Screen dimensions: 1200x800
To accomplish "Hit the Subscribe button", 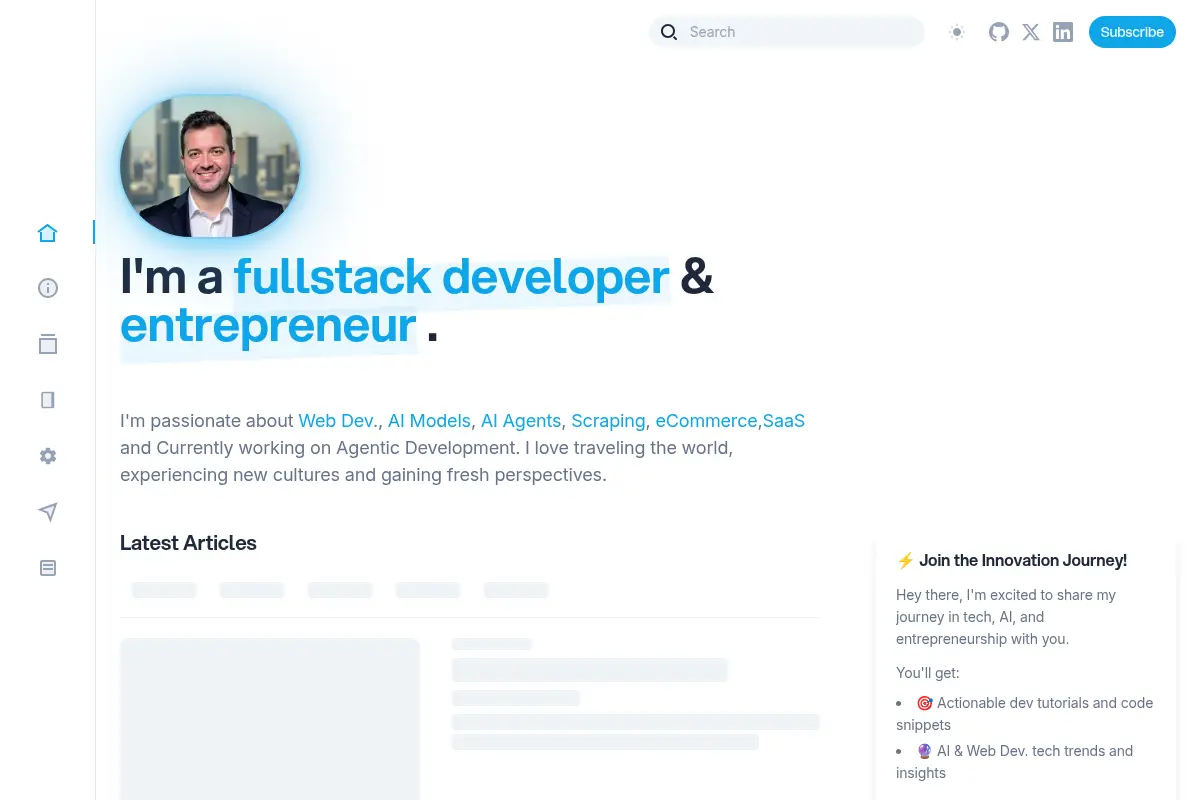I will 1132,32.
